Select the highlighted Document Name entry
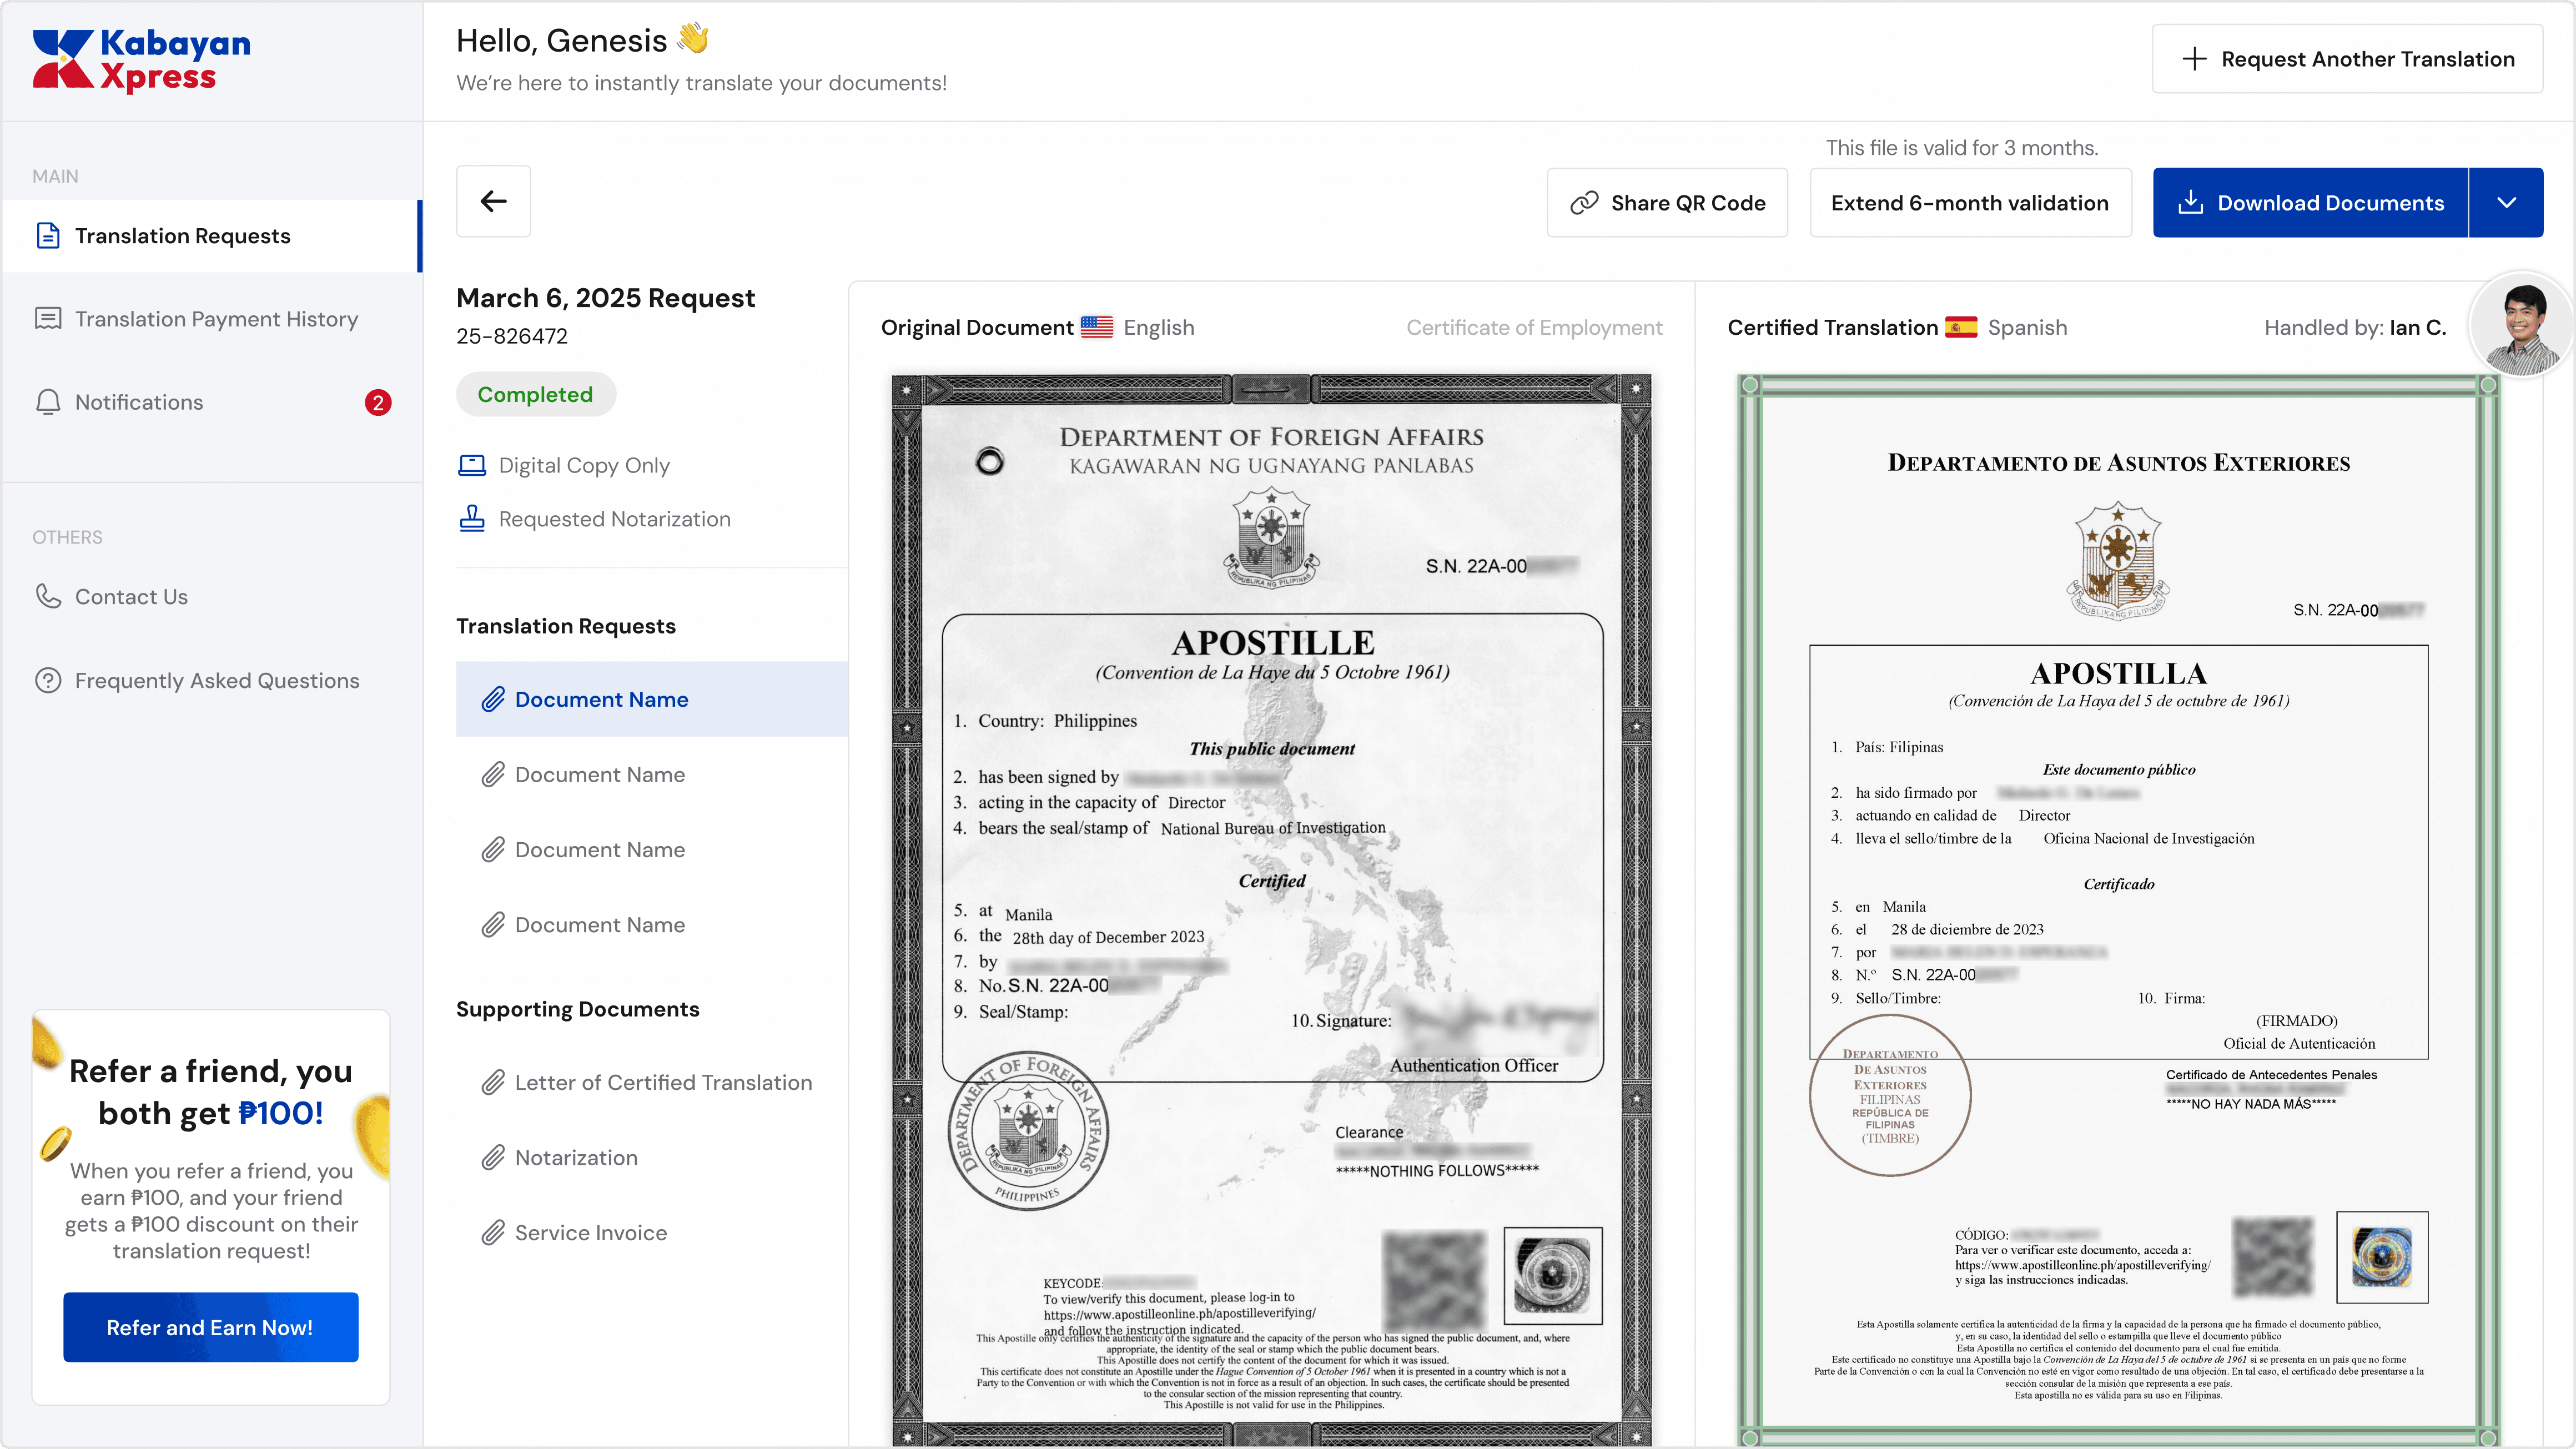 [x=601, y=699]
